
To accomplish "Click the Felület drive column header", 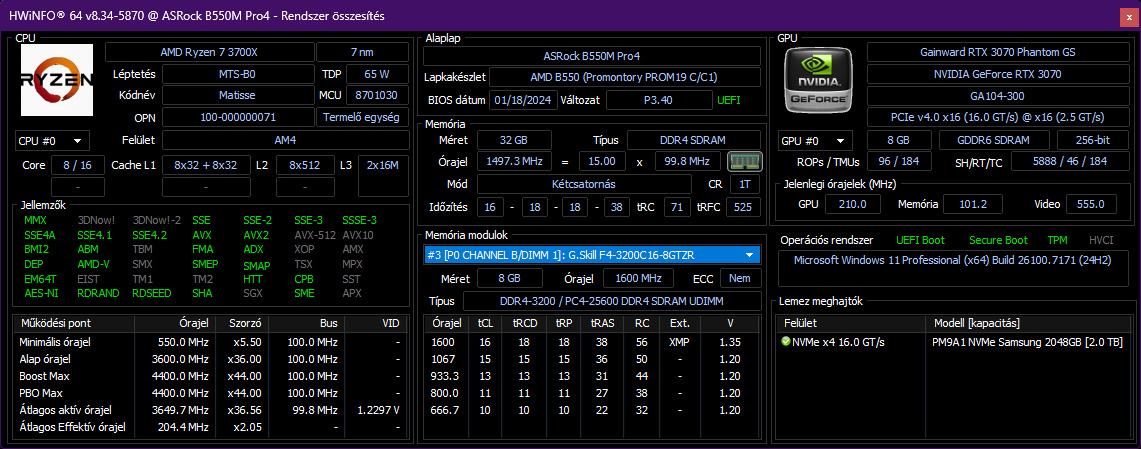I will [x=851, y=322].
